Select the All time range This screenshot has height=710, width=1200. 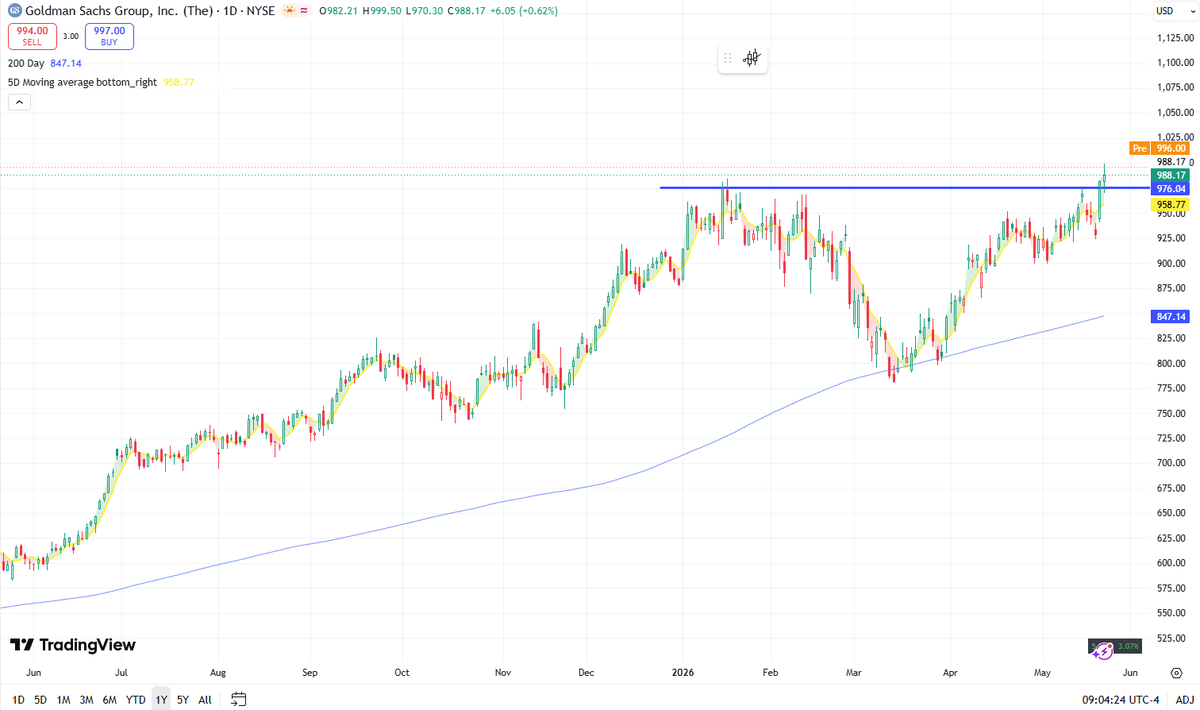click(205, 699)
